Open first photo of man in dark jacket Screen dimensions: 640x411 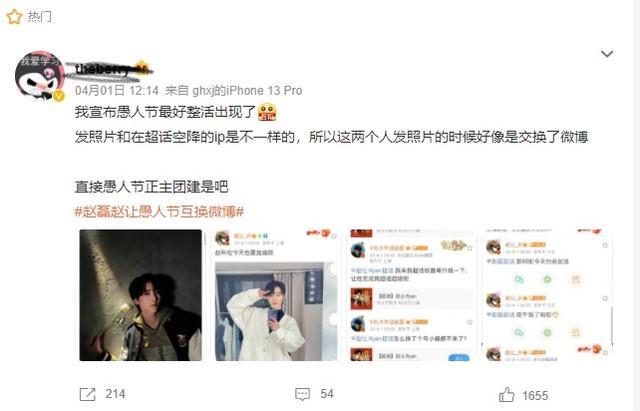(140, 295)
